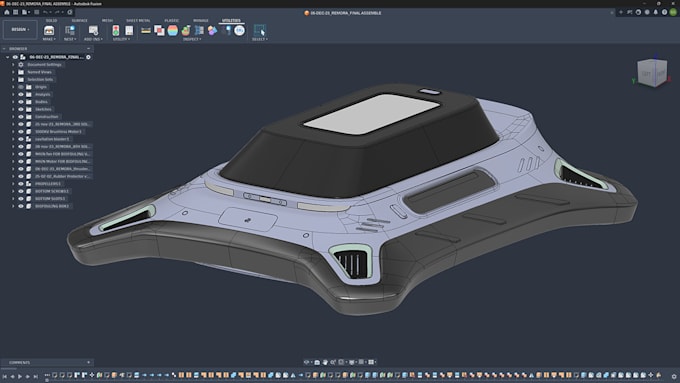Activate radio button beside root component
680x383 pixels.
(88, 57)
